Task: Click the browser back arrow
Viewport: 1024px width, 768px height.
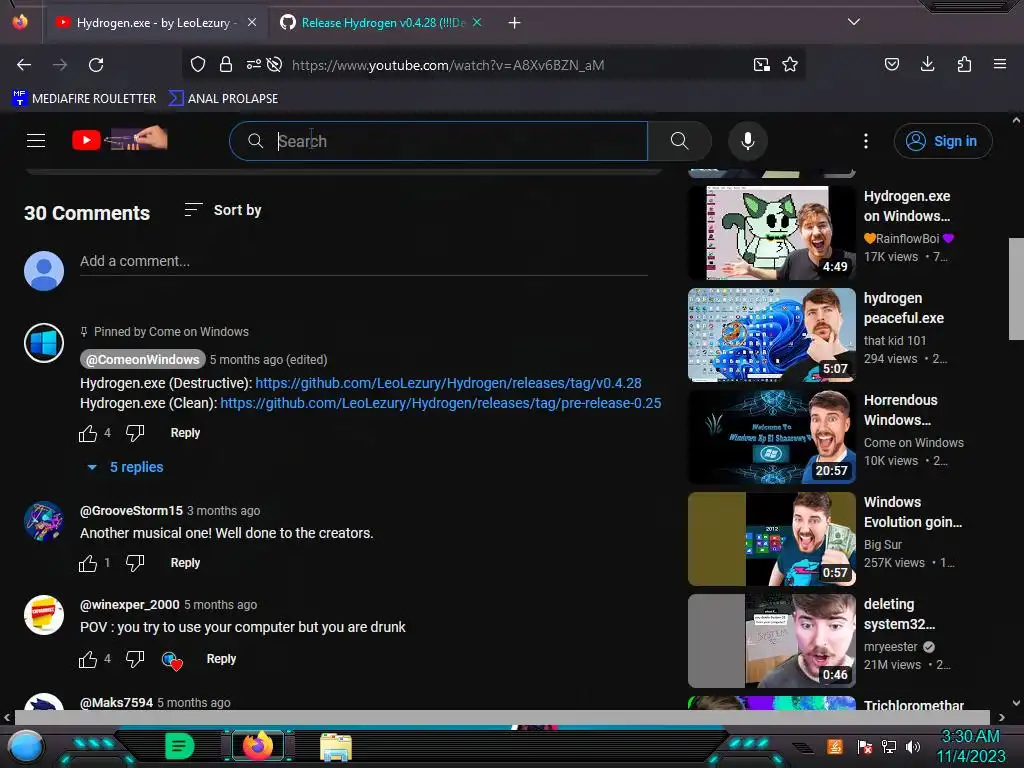Action: pyautogui.click(x=24, y=65)
